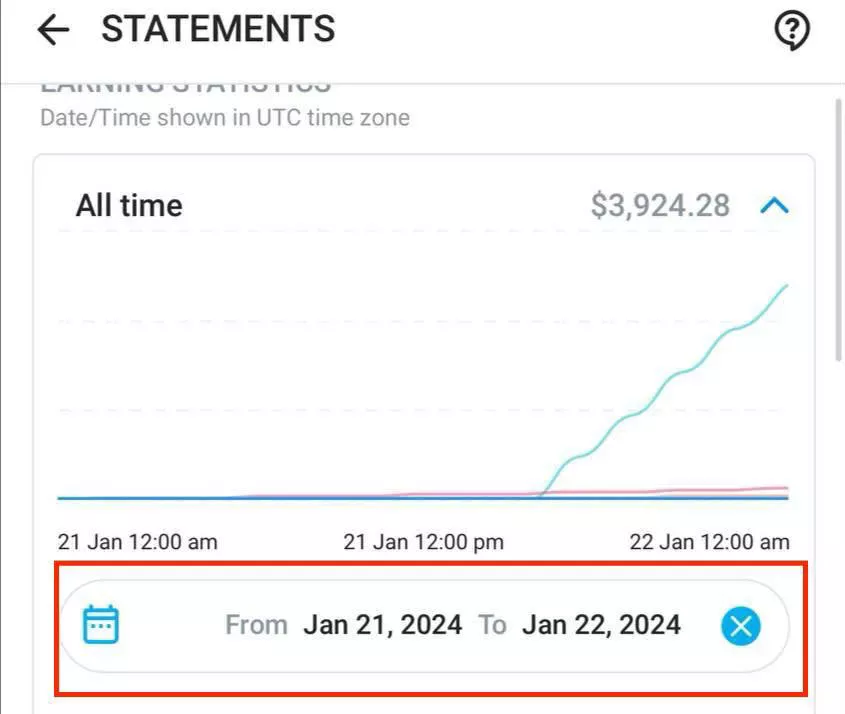Change the Jan 22, 2024 end date

[601, 626]
